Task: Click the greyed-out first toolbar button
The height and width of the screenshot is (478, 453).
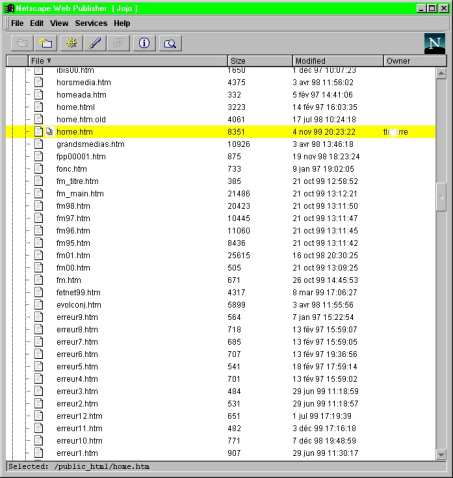Action: (x=22, y=43)
